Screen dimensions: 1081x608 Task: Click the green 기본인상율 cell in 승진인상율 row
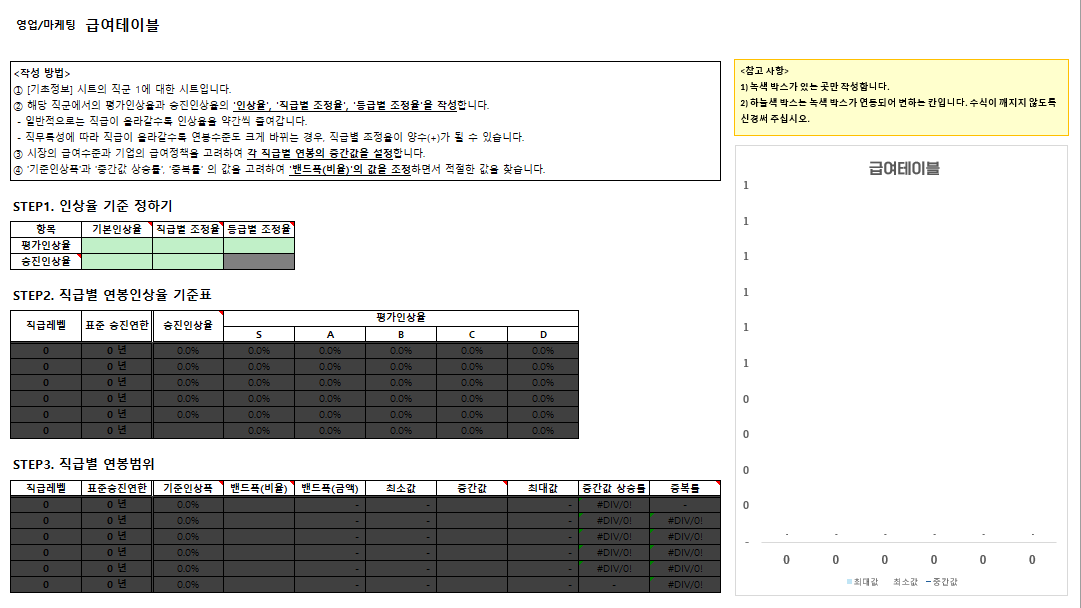pyautogui.click(x=117, y=261)
